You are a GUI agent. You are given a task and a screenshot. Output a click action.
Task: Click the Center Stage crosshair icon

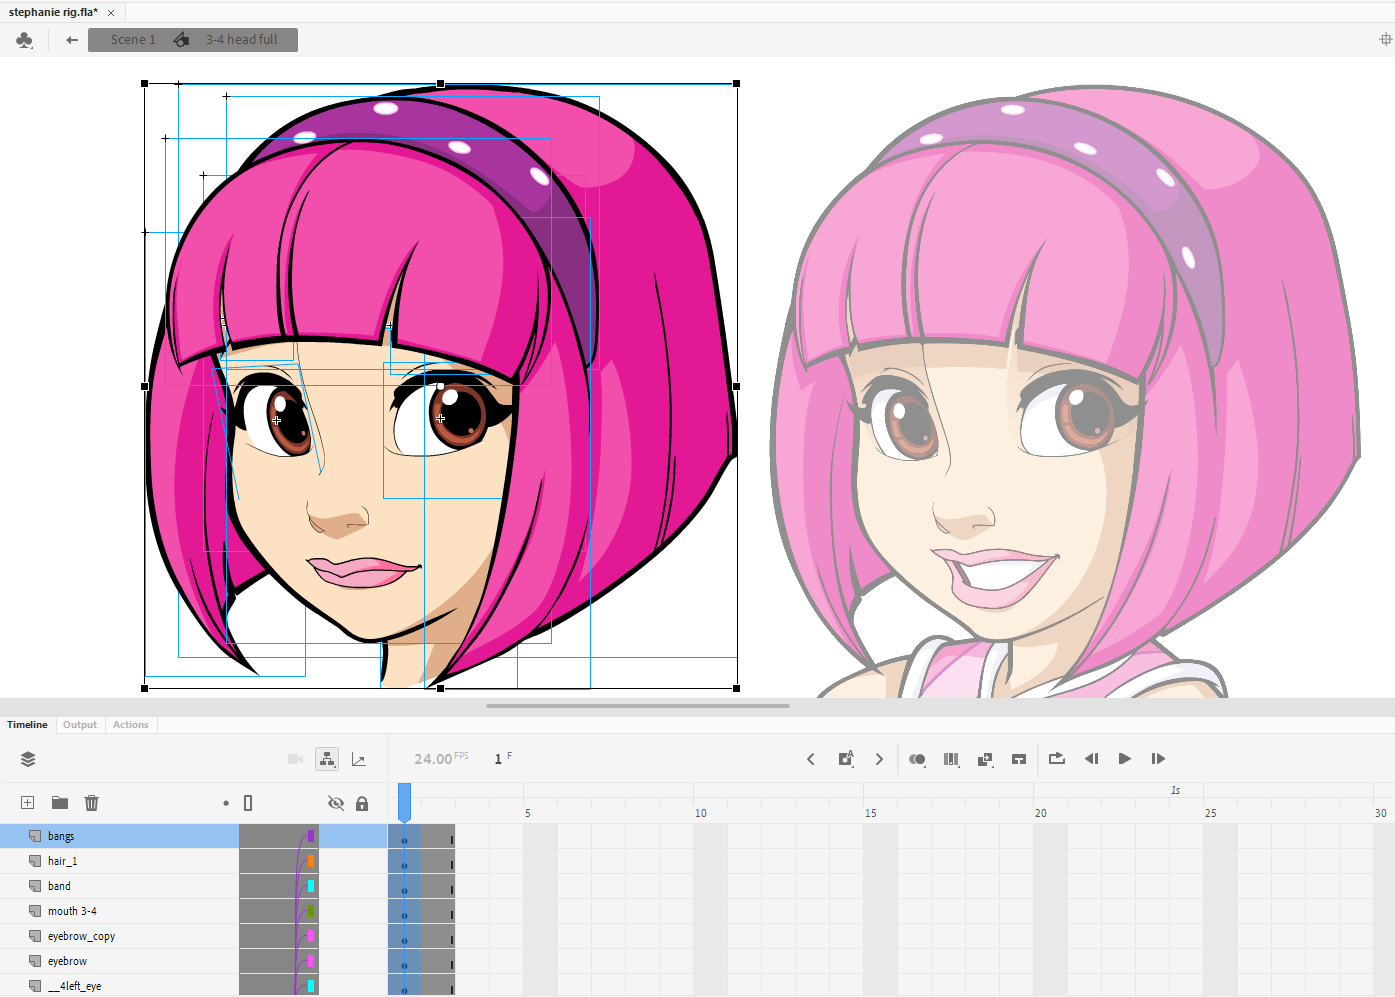coord(1385,40)
